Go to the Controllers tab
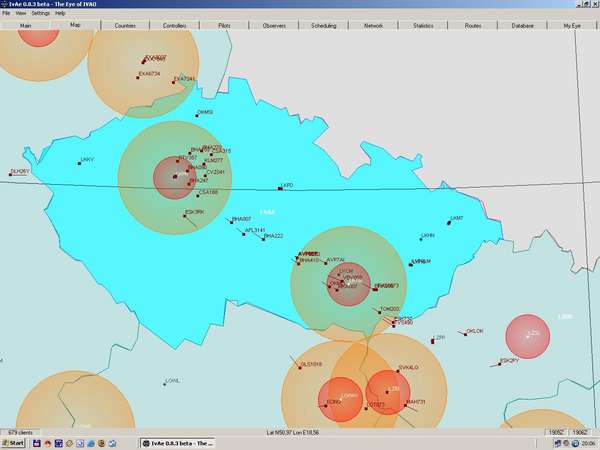Viewport: 600px width, 450px height. [x=174, y=26]
